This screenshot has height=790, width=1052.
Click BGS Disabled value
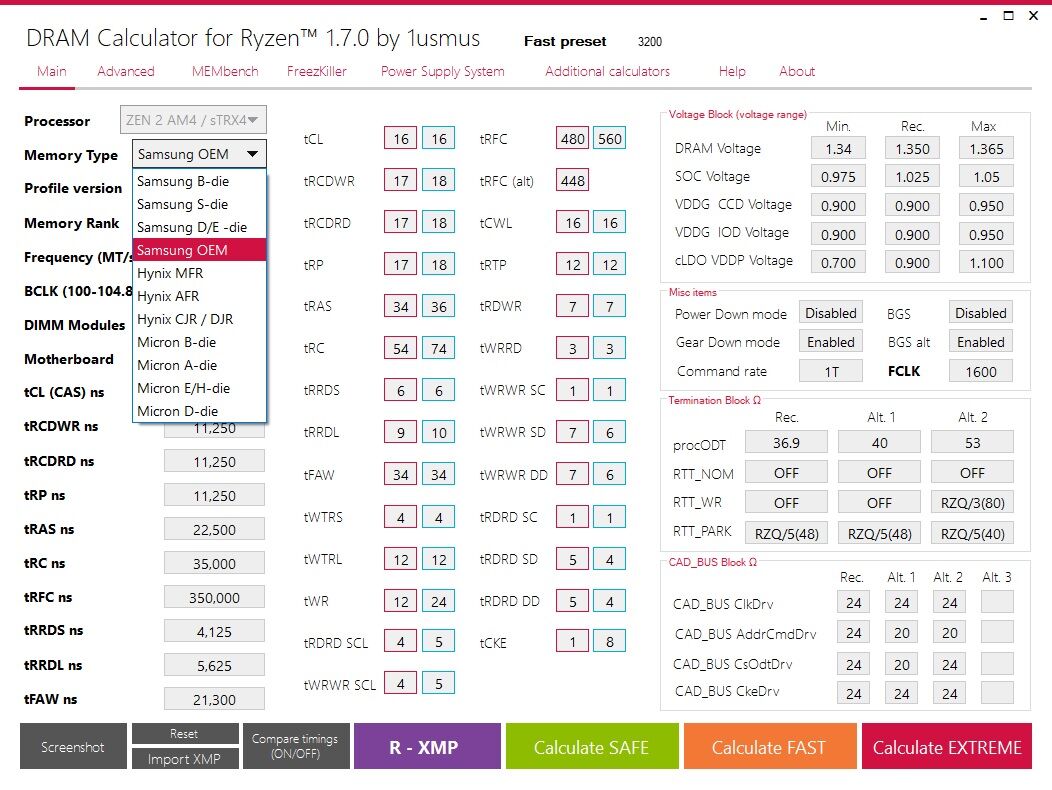981,313
